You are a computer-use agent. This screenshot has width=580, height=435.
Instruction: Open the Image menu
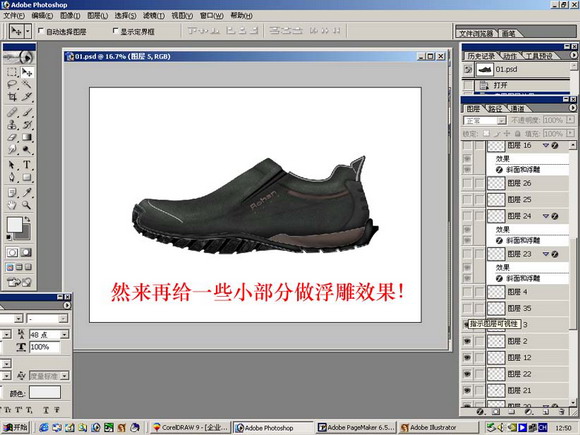click(x=70, y=16)
